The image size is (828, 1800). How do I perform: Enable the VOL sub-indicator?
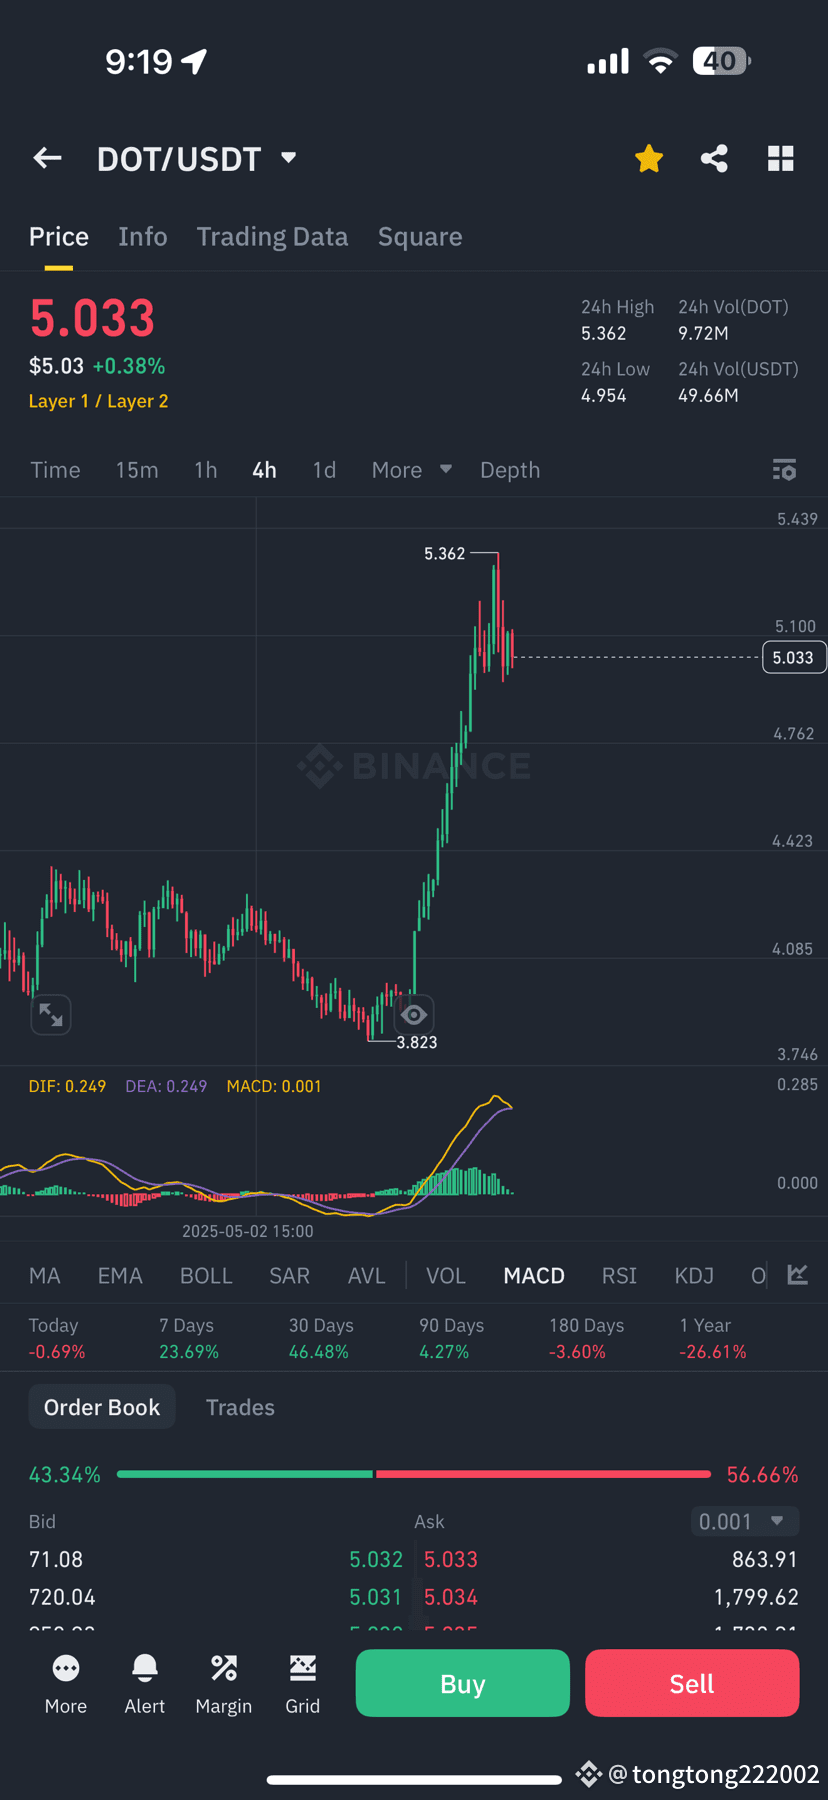click(x=446, y=1276)
